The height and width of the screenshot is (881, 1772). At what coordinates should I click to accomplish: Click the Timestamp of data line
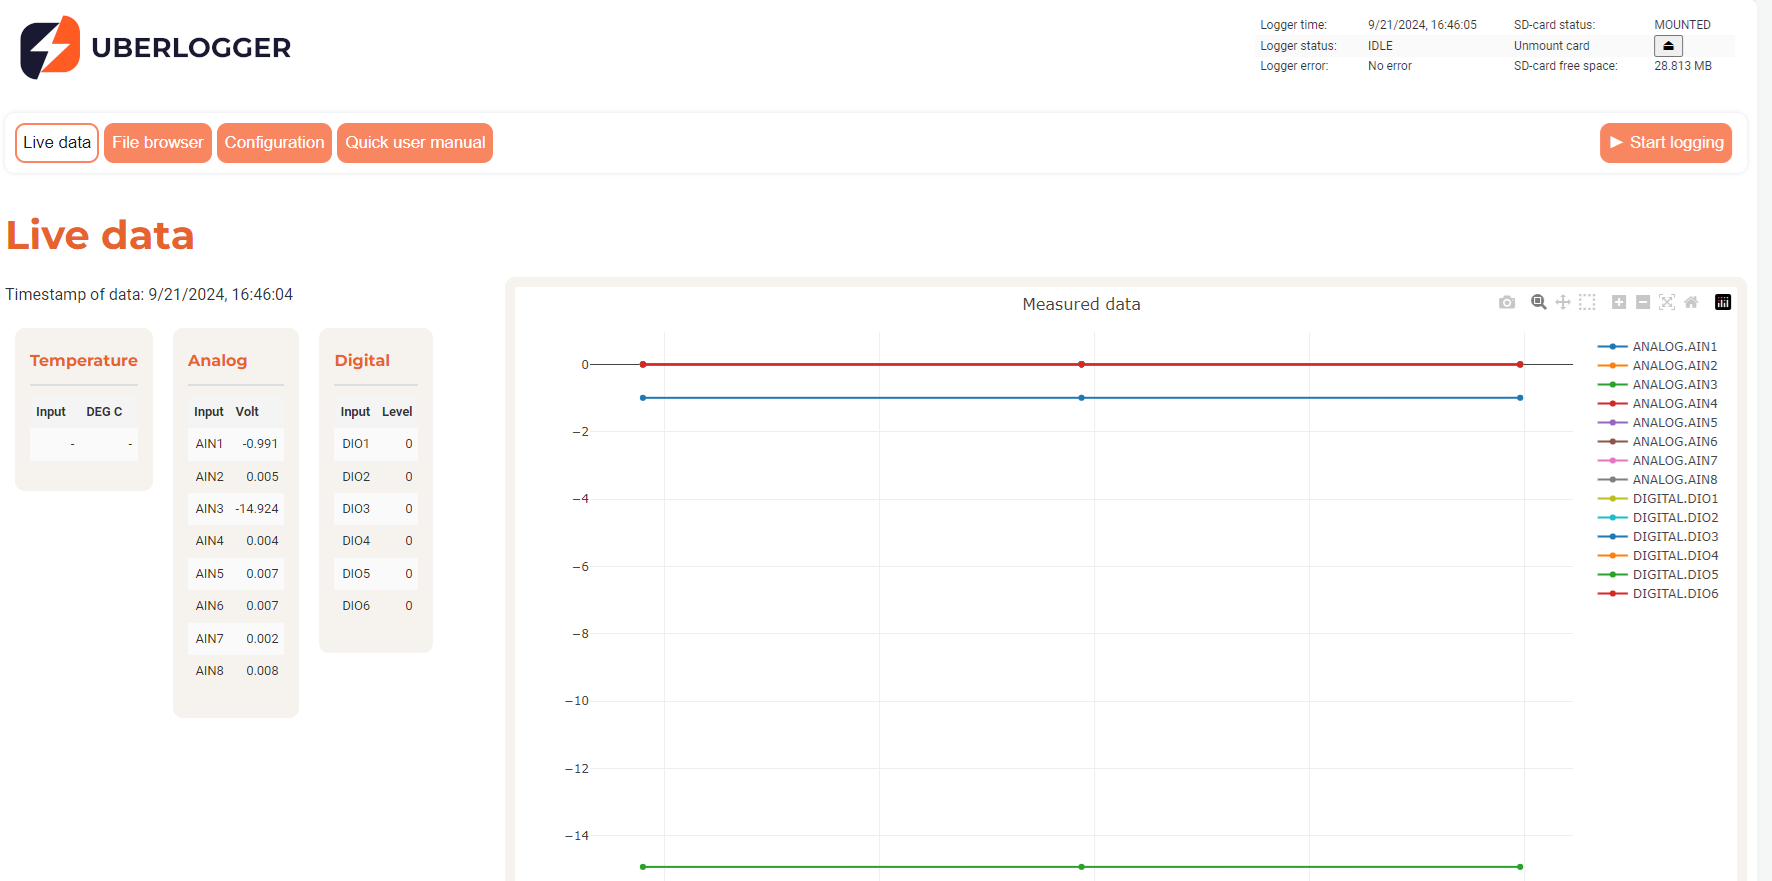[x=149, y=295]
